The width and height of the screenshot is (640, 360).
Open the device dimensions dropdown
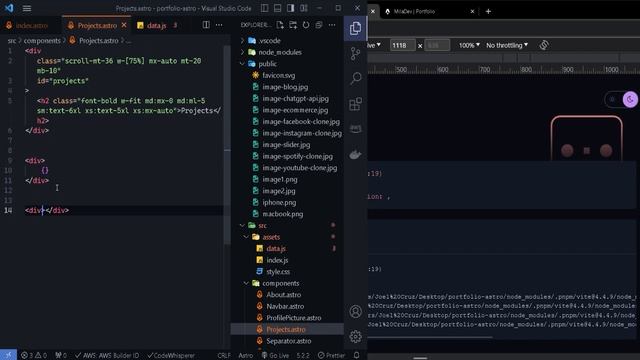point(374,45)
